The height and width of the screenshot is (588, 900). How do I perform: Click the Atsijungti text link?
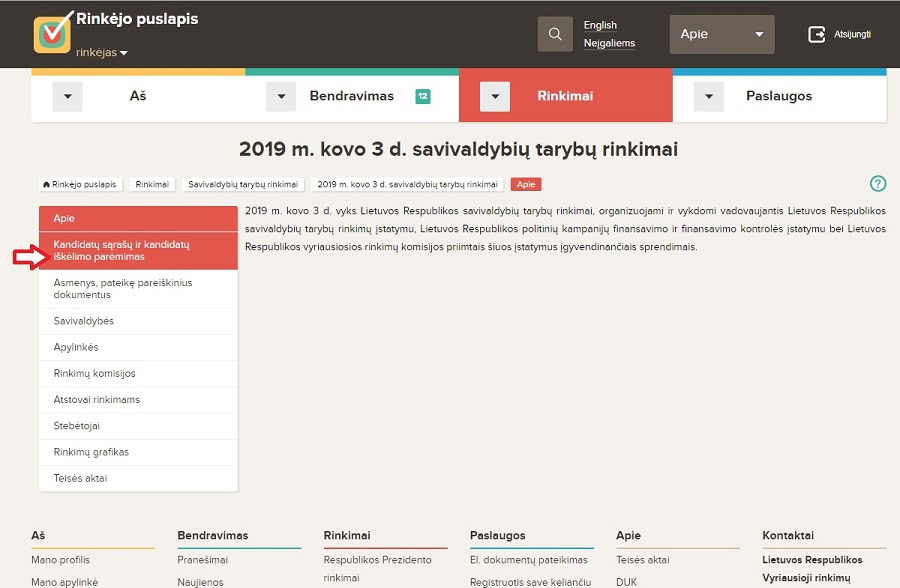(x=852, y=34)
